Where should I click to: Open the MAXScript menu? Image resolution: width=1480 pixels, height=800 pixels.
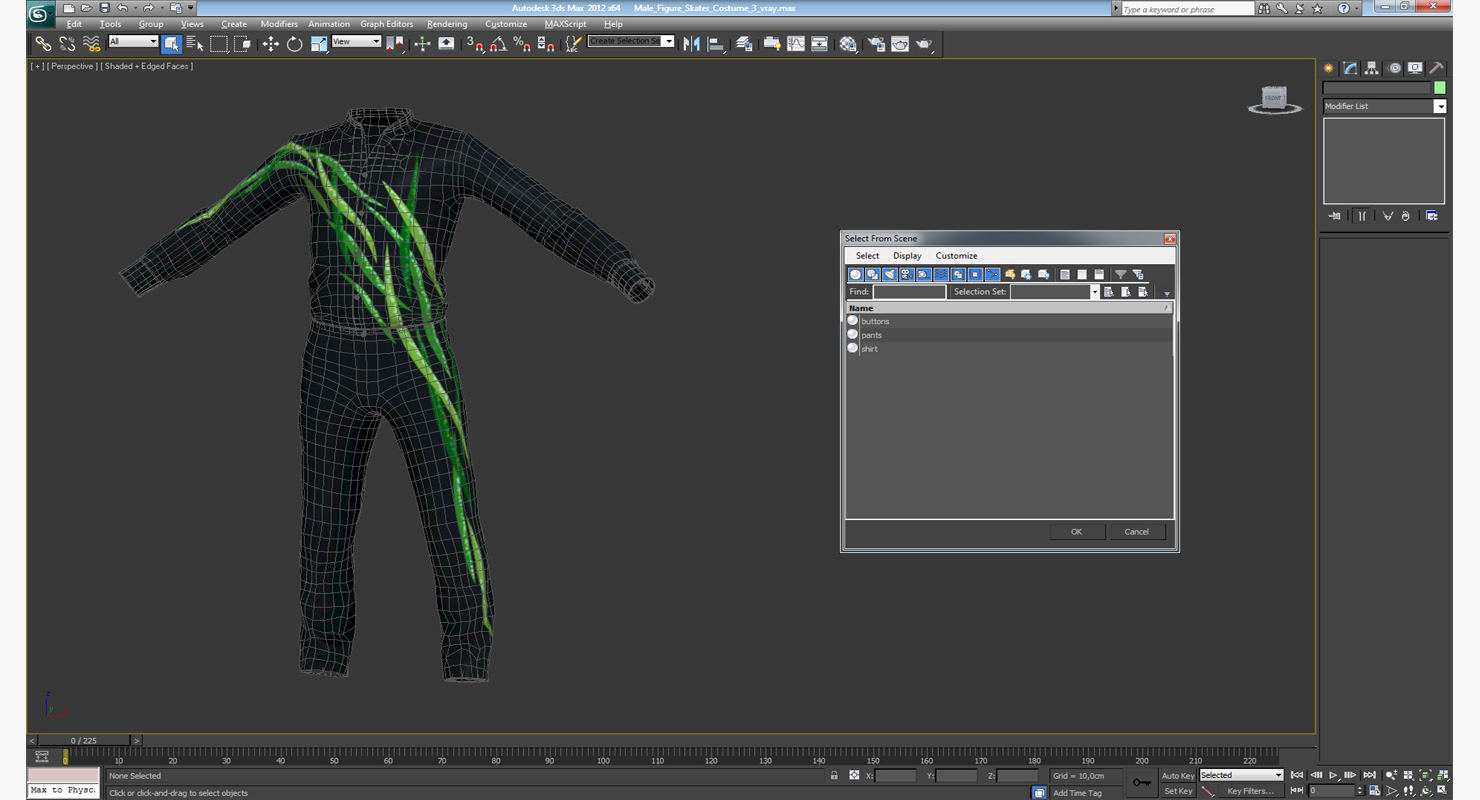[x=566, y=24]
